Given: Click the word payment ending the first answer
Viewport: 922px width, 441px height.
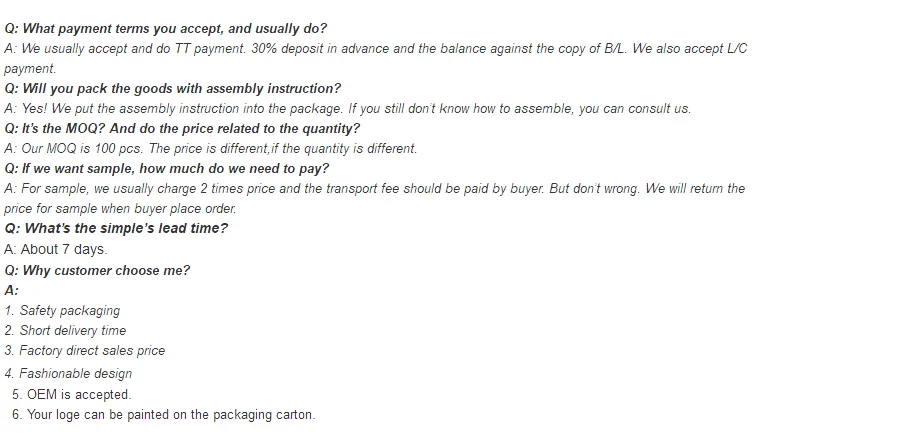Looking at the screenshot, I should click(x=30, y=69).
